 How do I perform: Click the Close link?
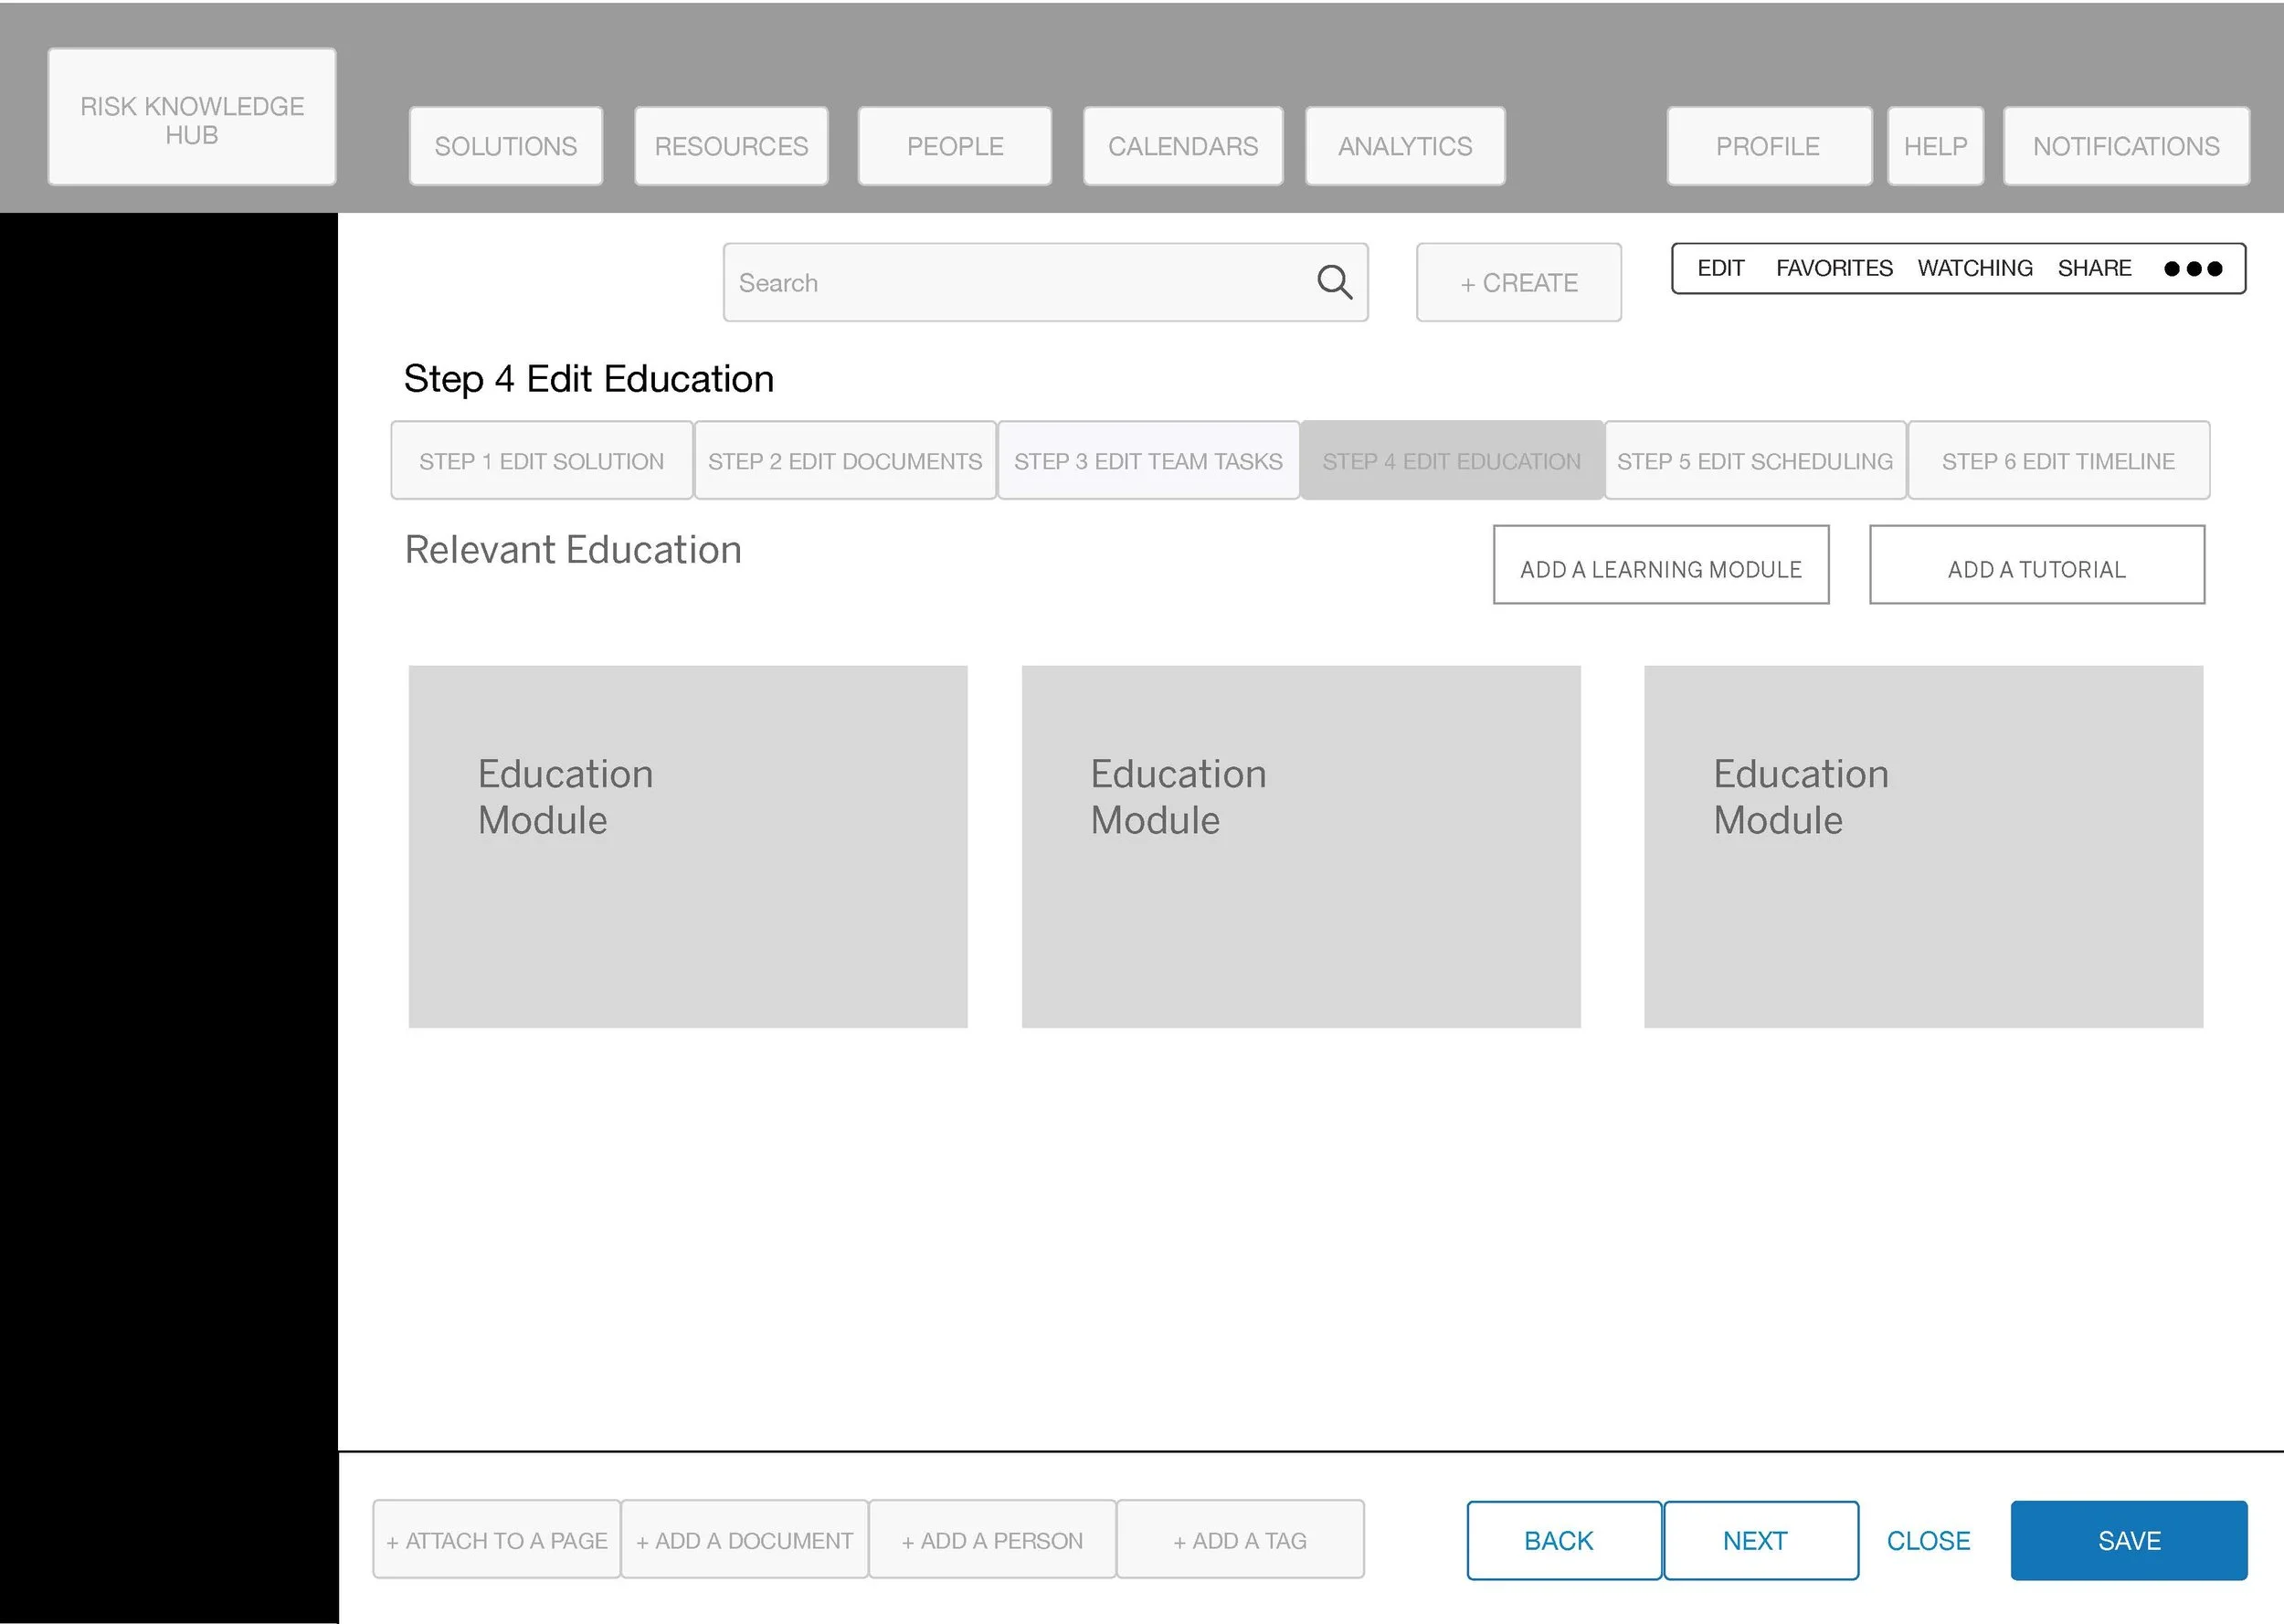[1928, 1541]
